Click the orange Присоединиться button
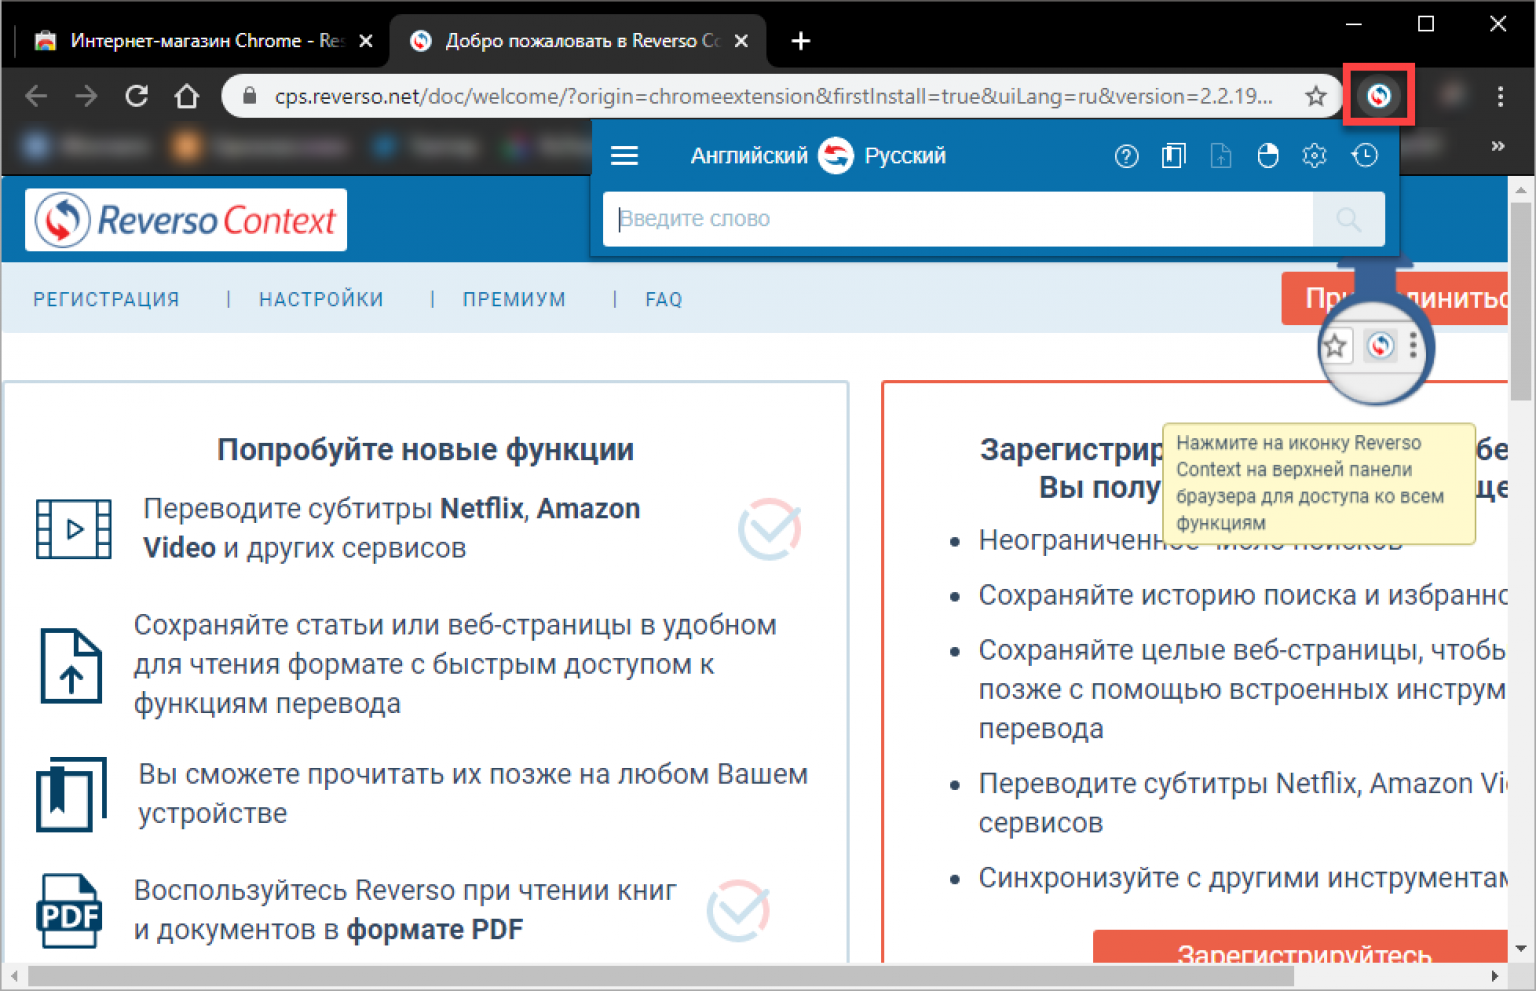The image size is (1536, 991). (1395, 298)
